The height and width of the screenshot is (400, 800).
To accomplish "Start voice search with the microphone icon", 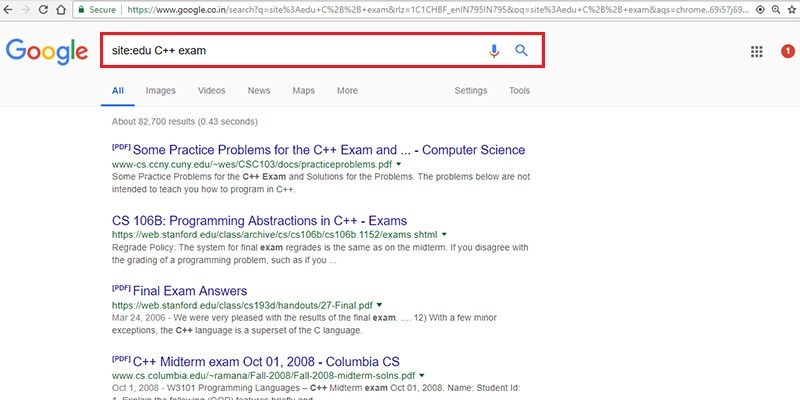I will 494,51.
